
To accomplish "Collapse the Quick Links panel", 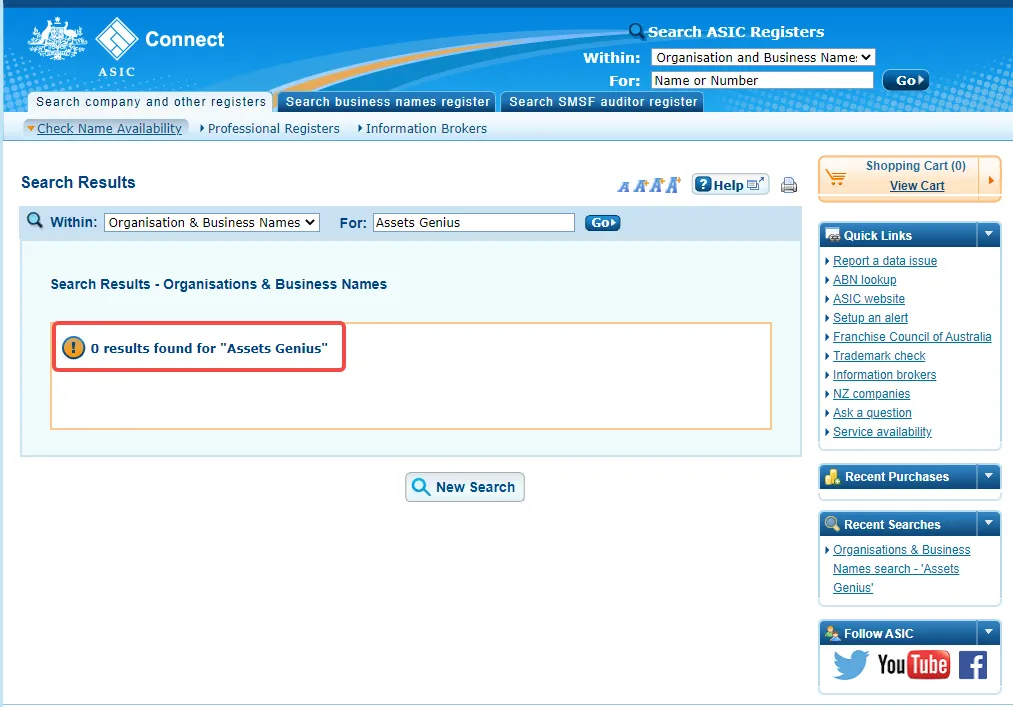I will tap(988, 234).
